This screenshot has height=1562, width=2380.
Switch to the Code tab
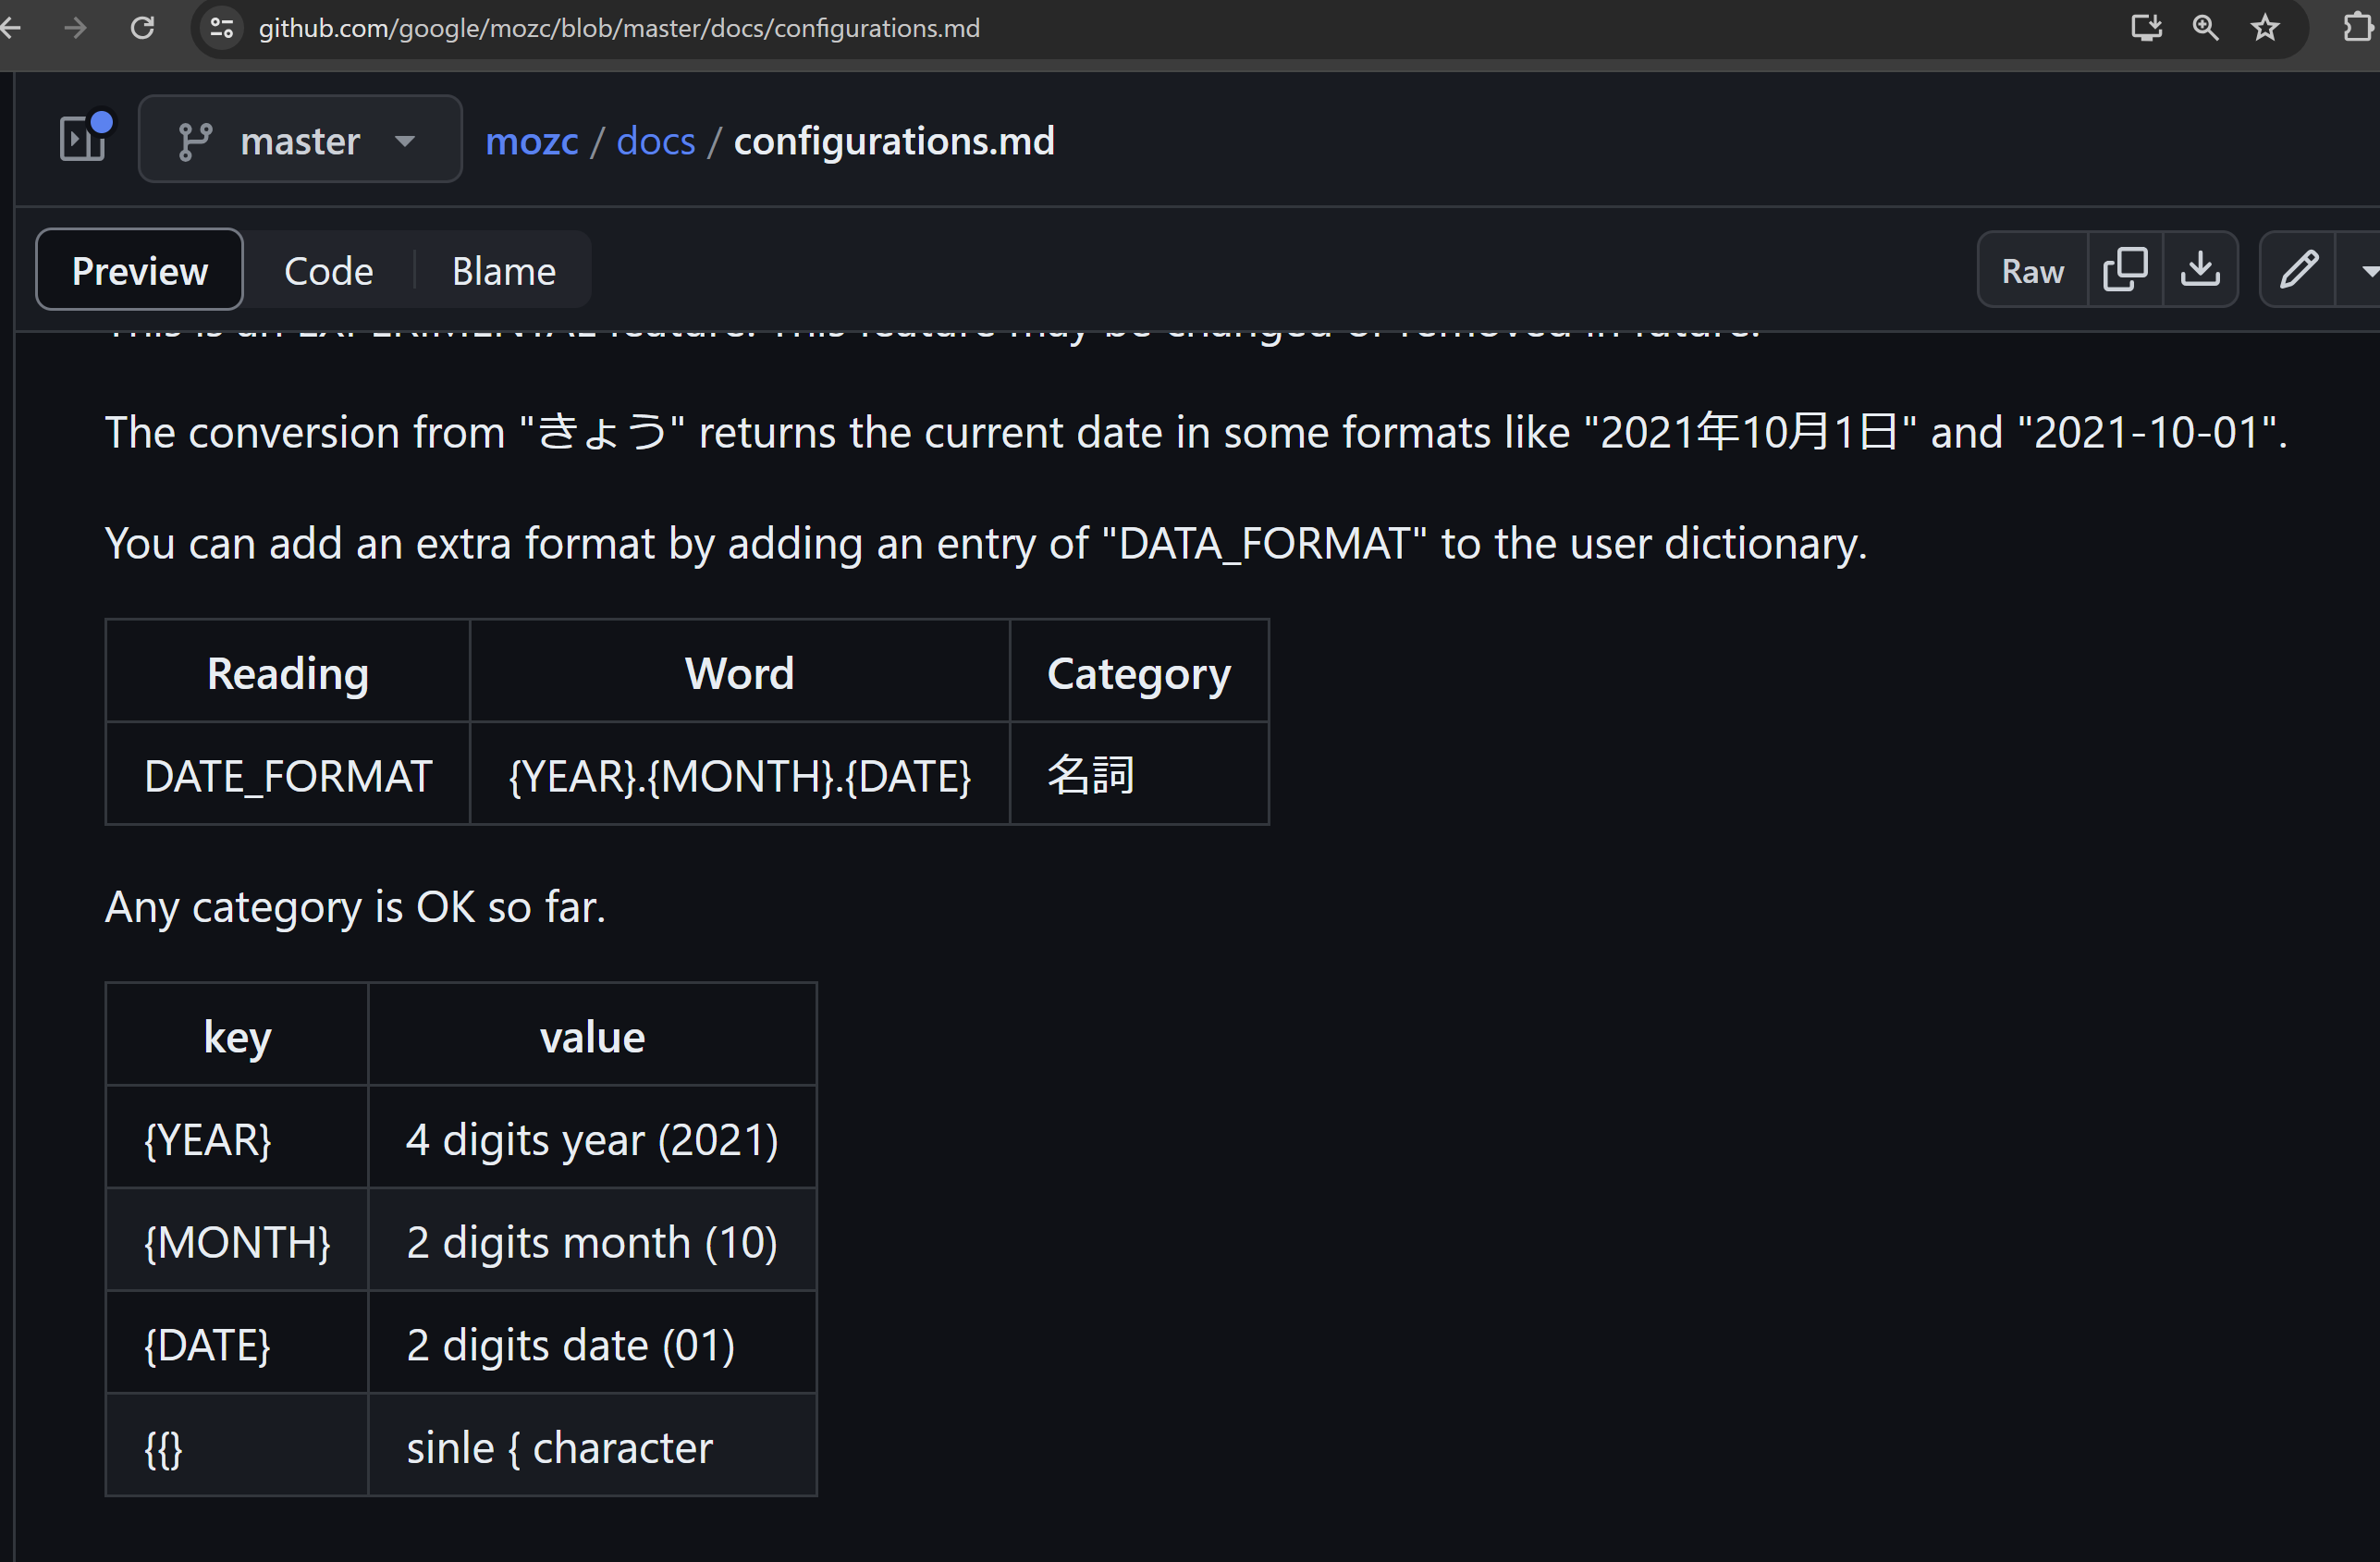328,271
